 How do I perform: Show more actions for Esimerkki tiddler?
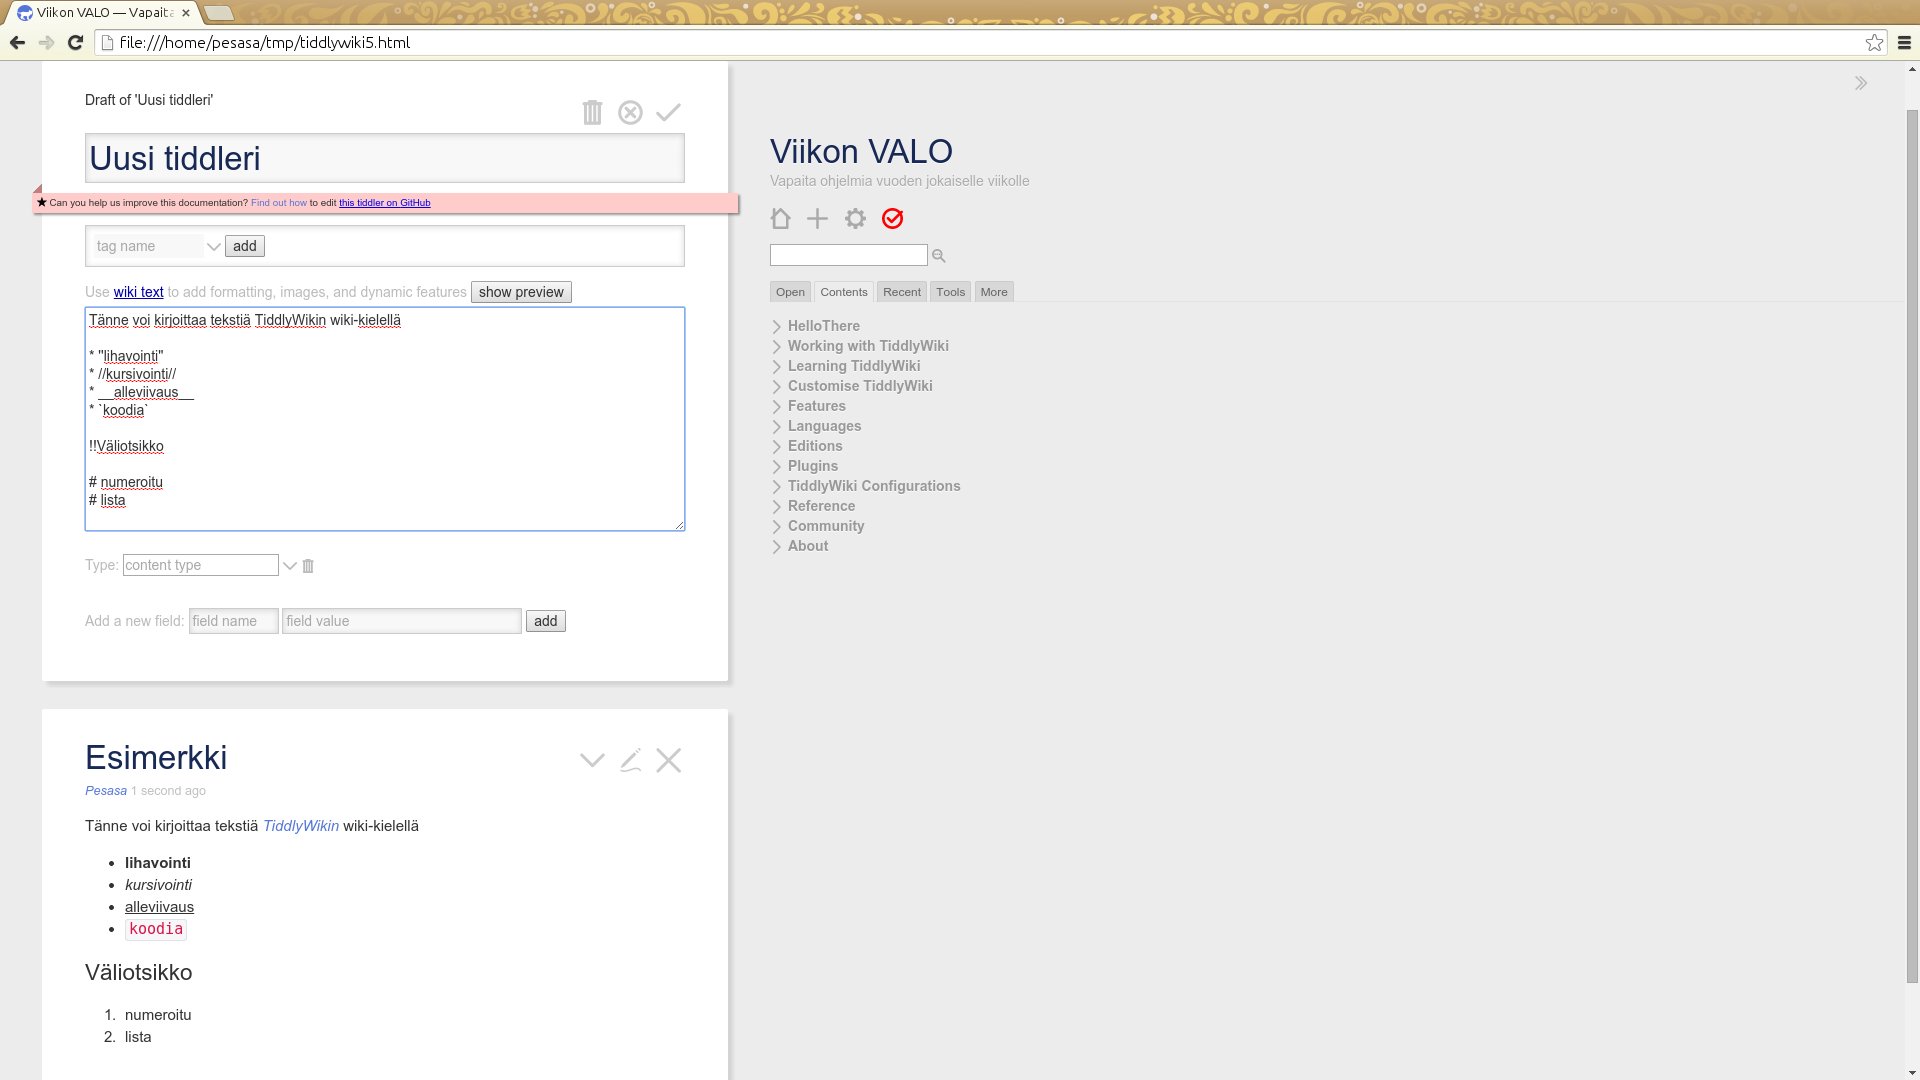coord(592,760)
